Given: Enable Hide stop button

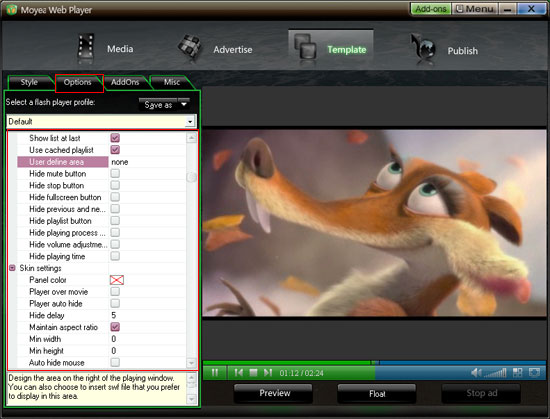Looking at the screenshot, I should 115,185.
